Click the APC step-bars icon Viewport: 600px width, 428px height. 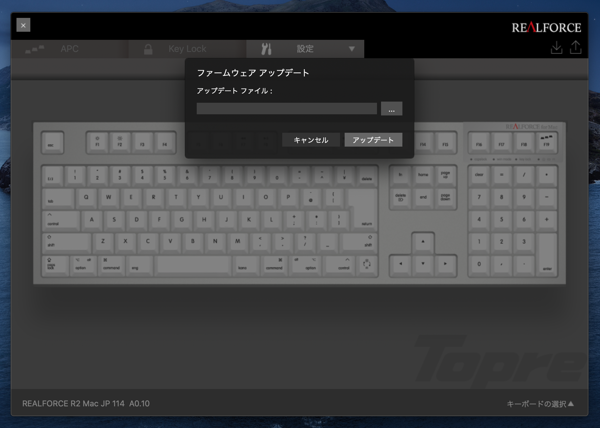pyautogui.click(x=35, y=49)
